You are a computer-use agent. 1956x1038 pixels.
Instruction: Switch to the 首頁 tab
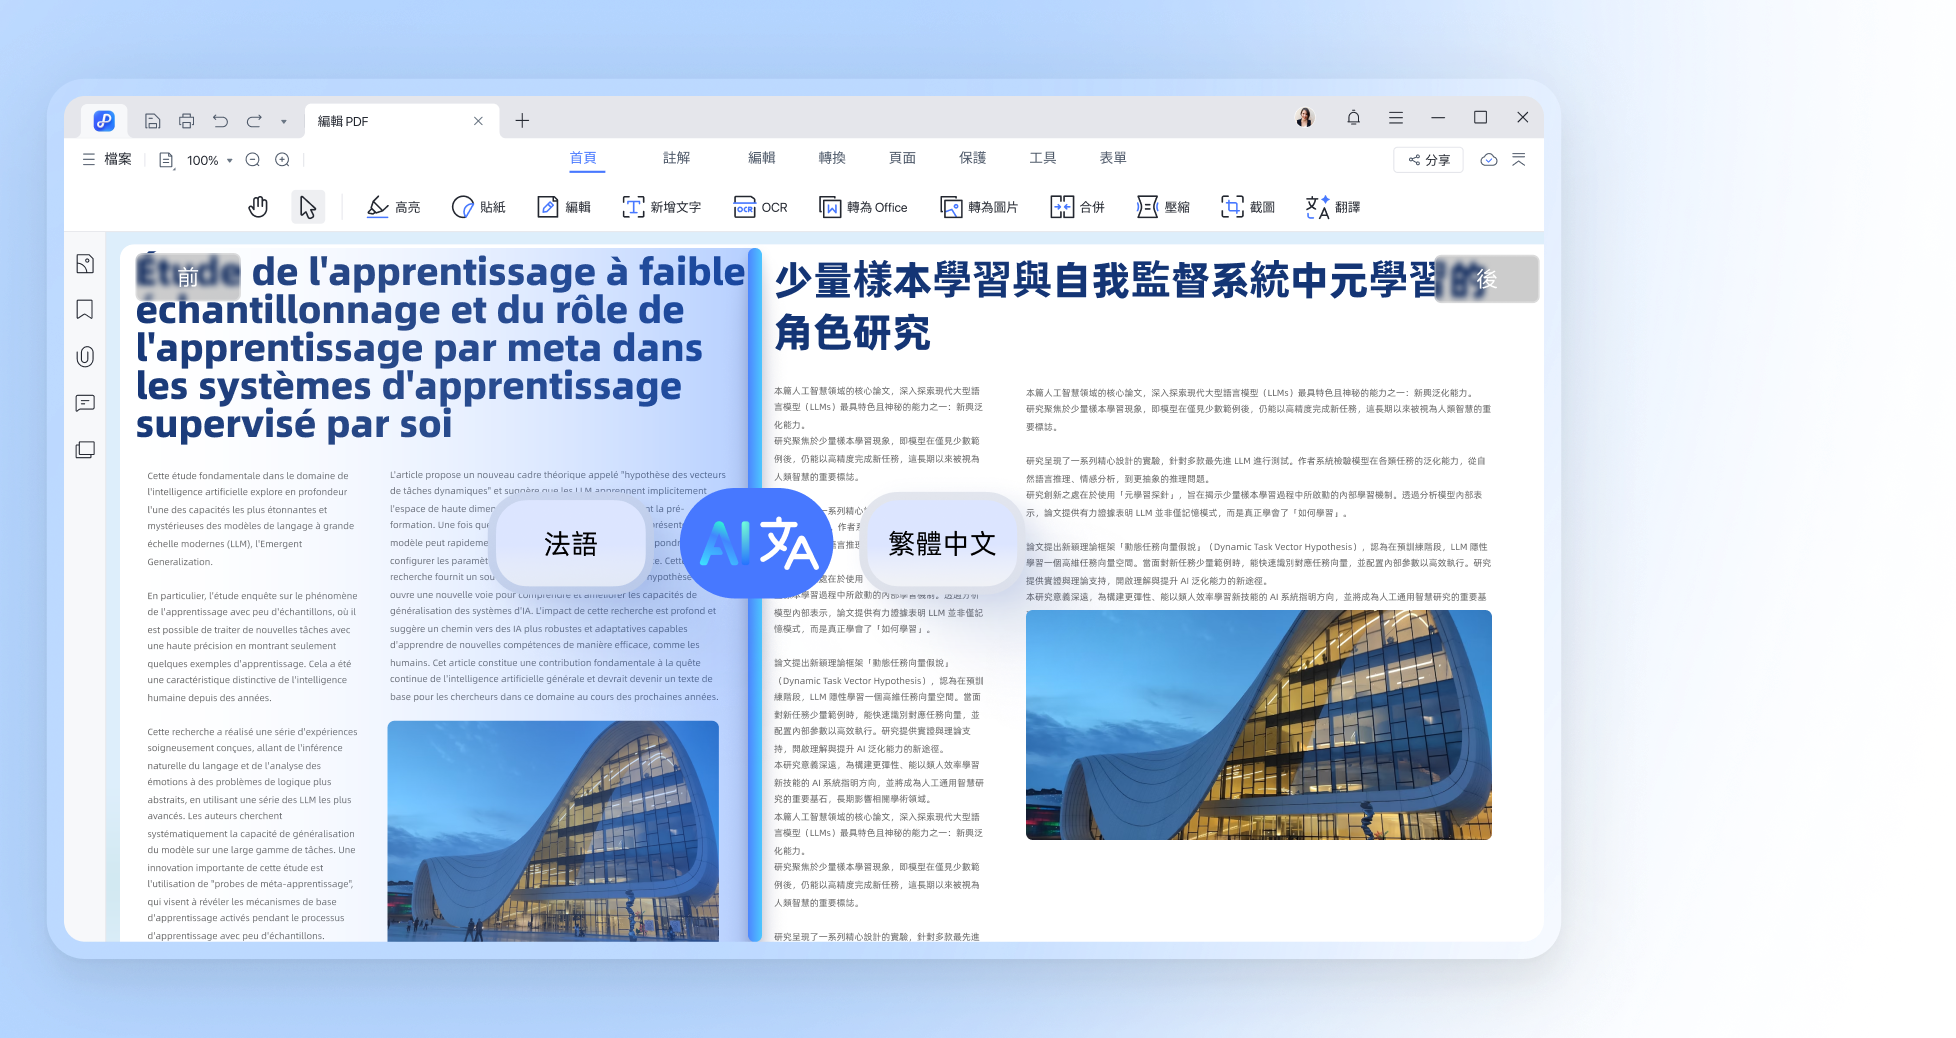coord(583,158)
